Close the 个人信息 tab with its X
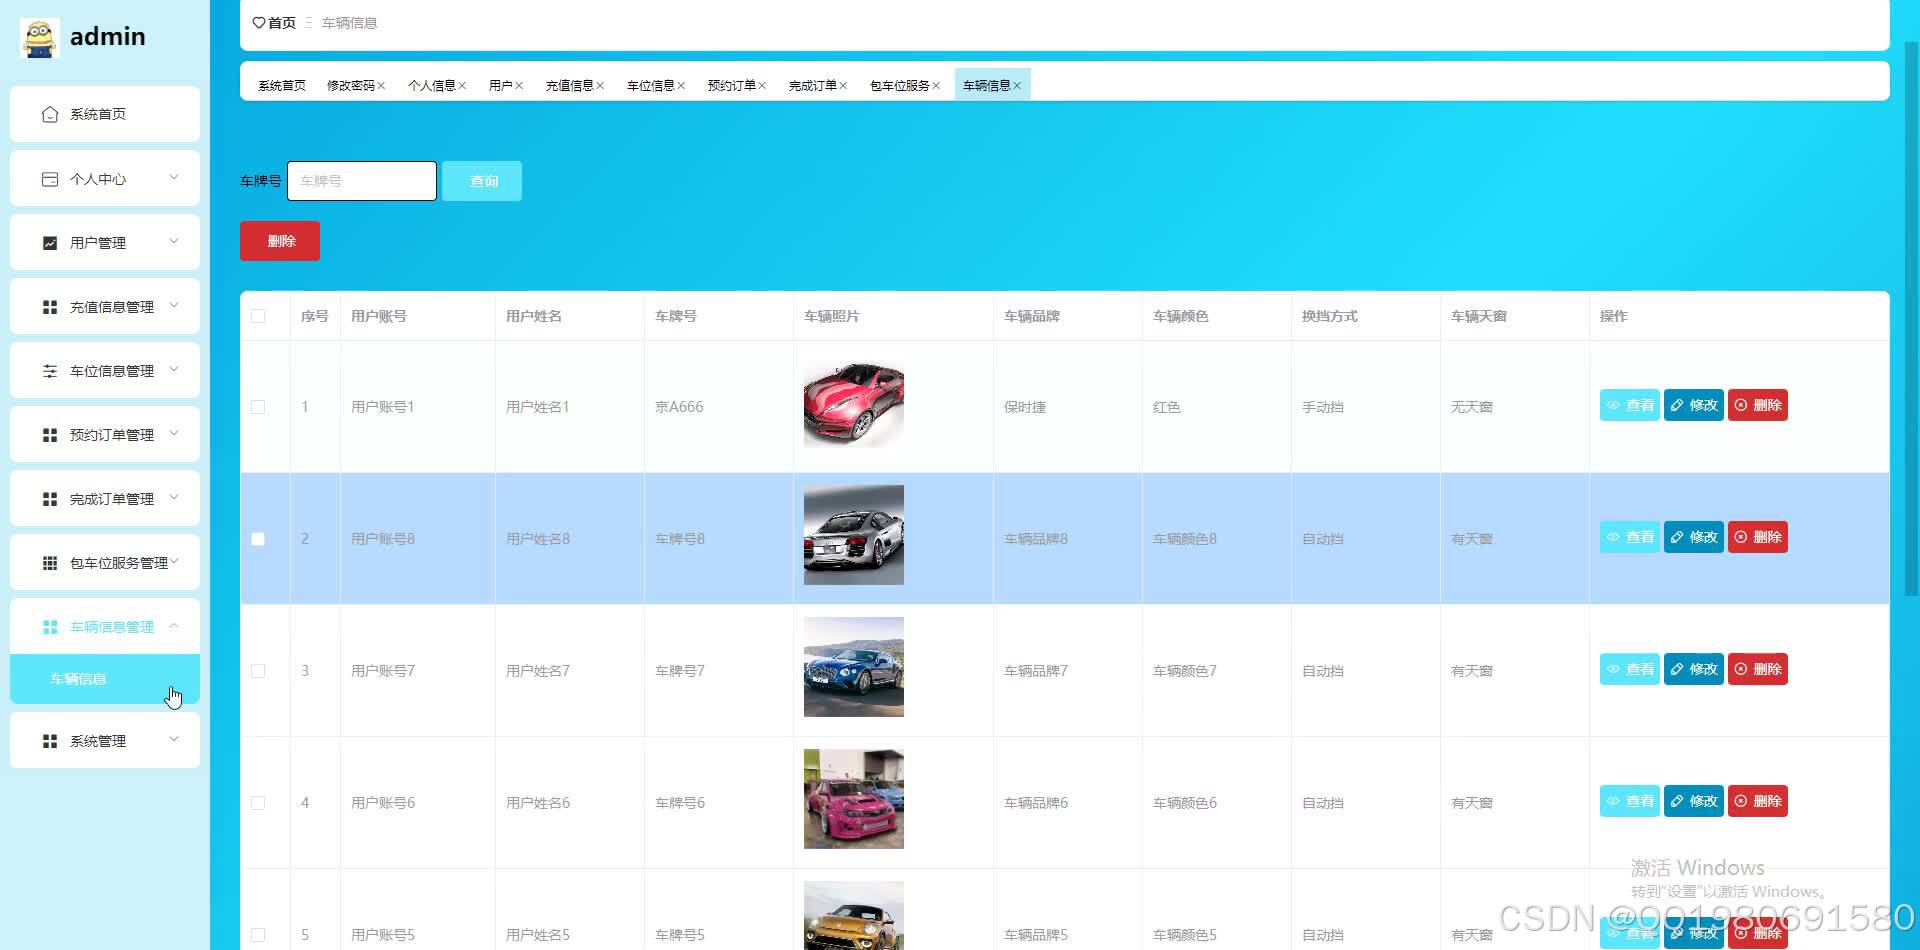This screenshot has width=1920, height=950. 462,86
